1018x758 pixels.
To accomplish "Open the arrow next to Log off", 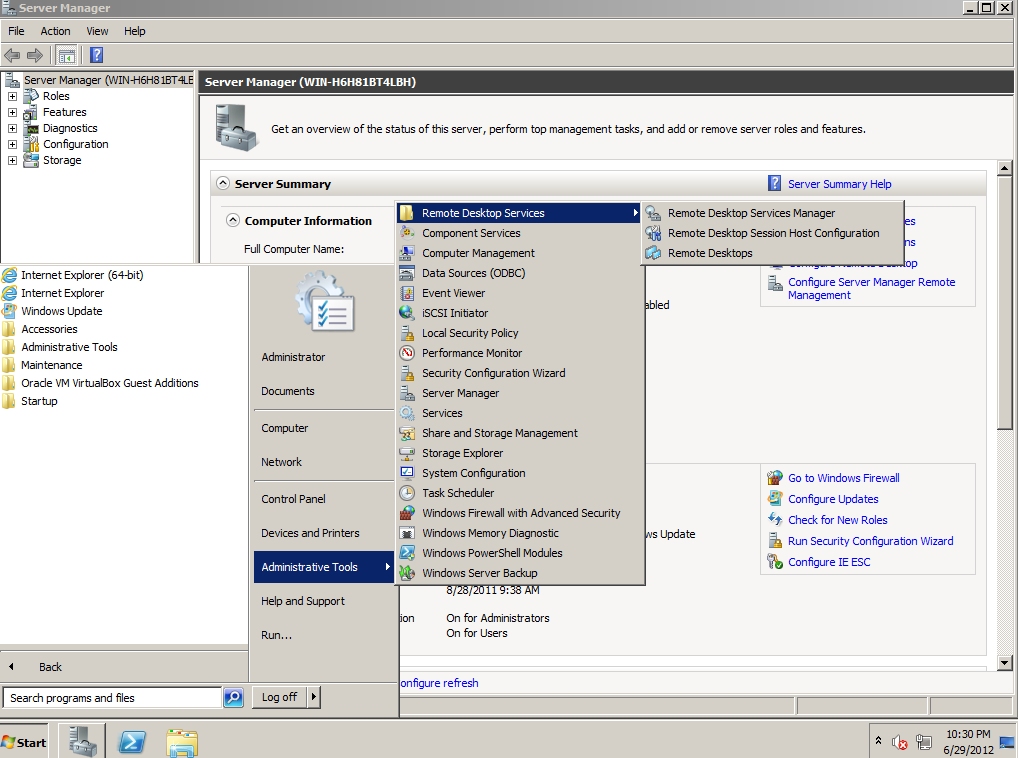I will pyautogui.click(x=314, y=697).
